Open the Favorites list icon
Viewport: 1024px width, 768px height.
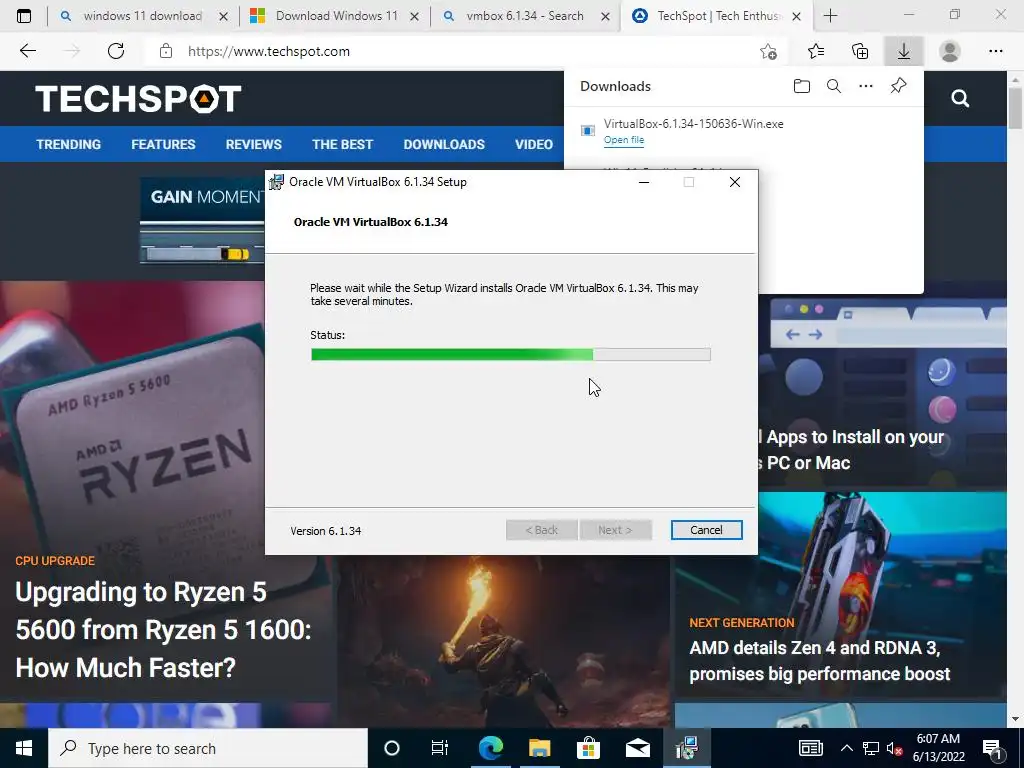816,51
